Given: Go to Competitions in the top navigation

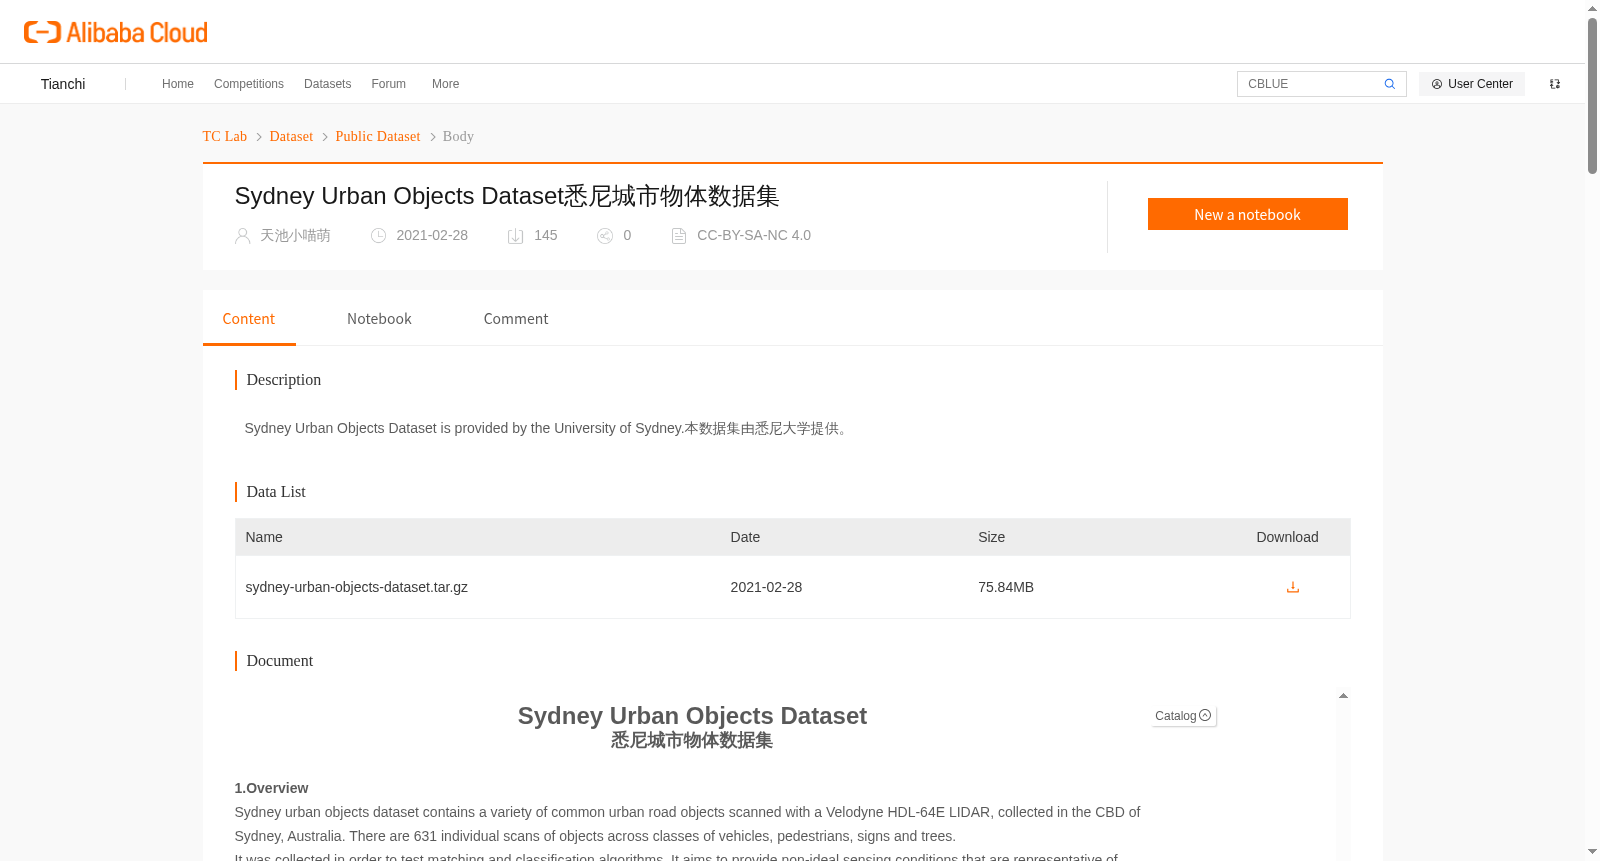Looking at the screenshot, I should click(249, 84).
